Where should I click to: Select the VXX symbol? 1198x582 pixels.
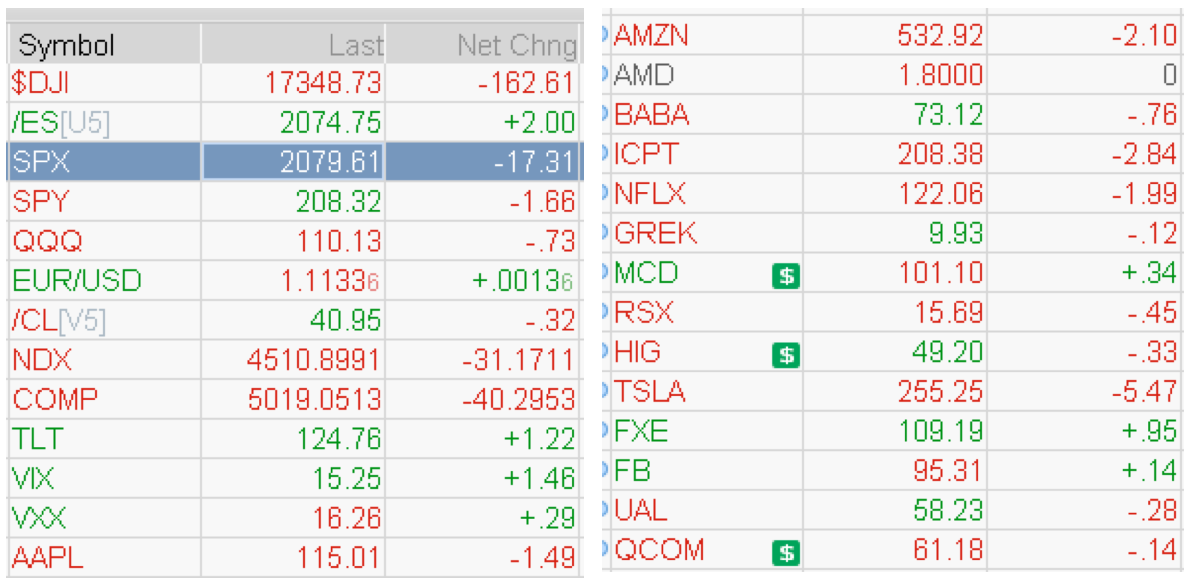[x=38, y=519]
